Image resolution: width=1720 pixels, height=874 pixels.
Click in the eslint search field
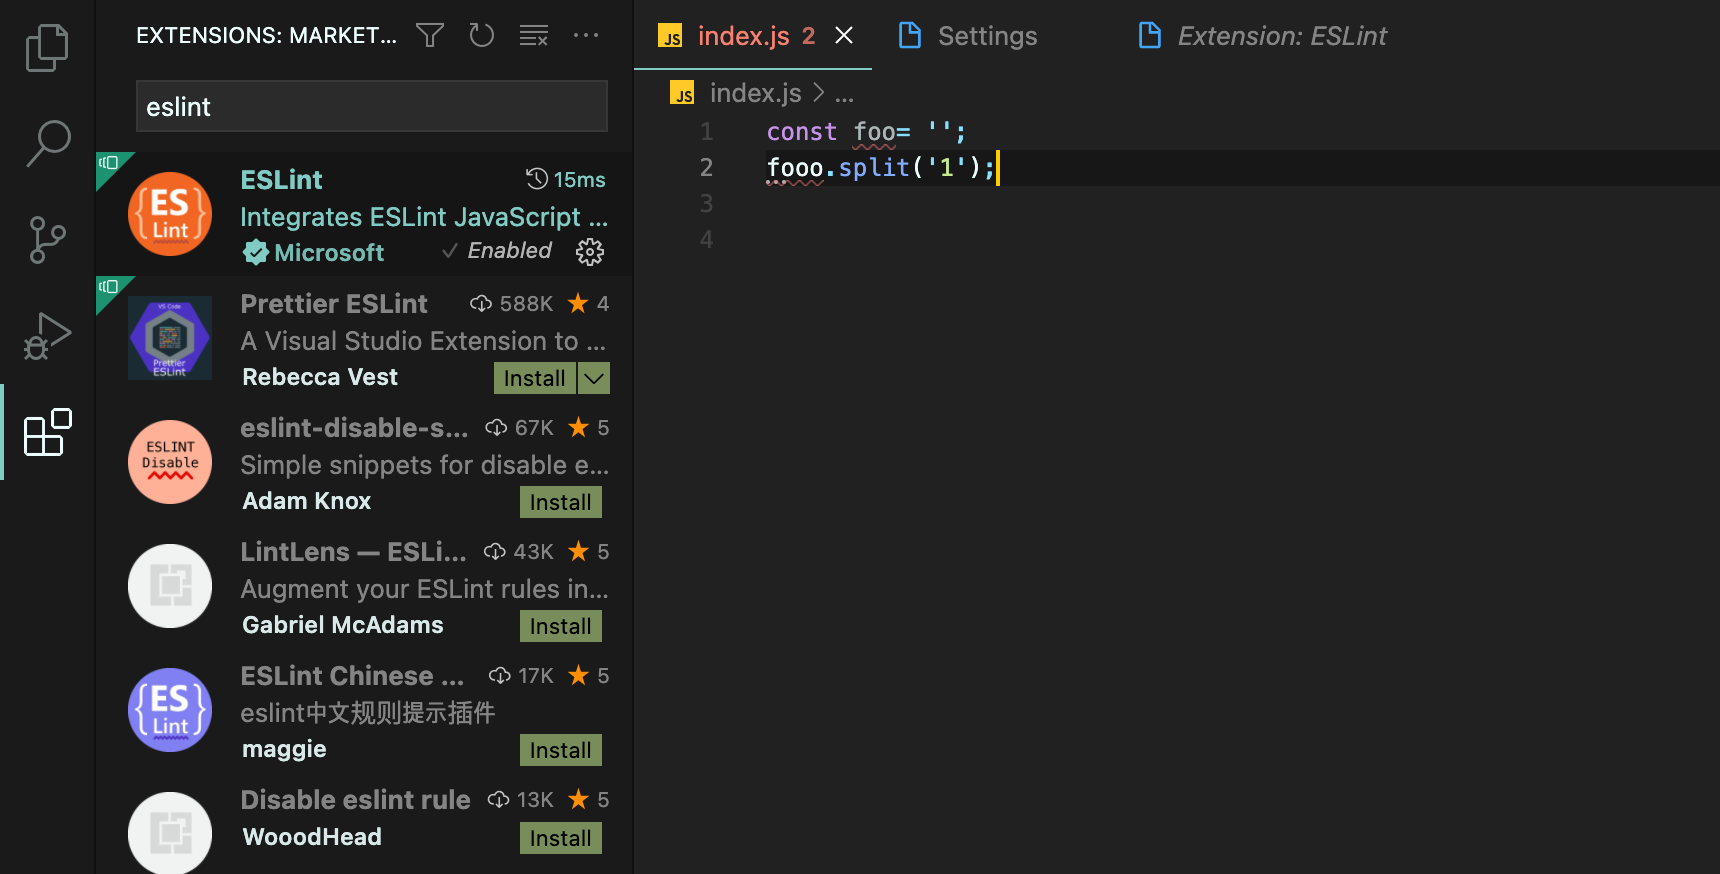[372, 106]
